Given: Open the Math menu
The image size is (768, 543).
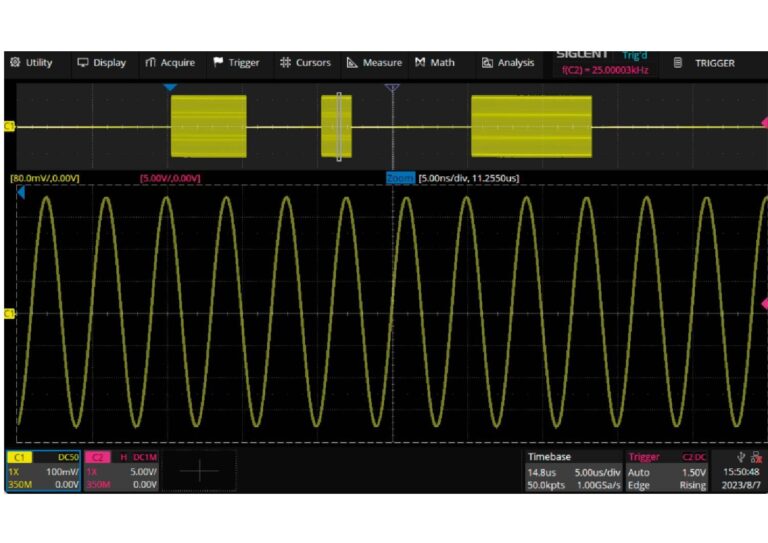Looking at the screenshot, I should point(435,63).
